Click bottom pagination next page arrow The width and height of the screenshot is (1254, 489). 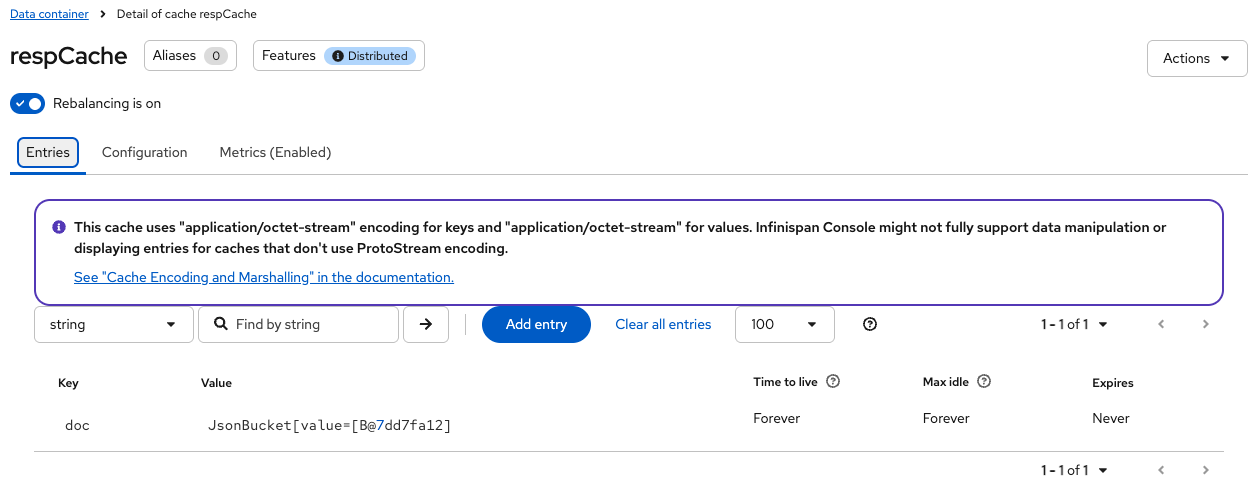click(x=1206, y=470)
